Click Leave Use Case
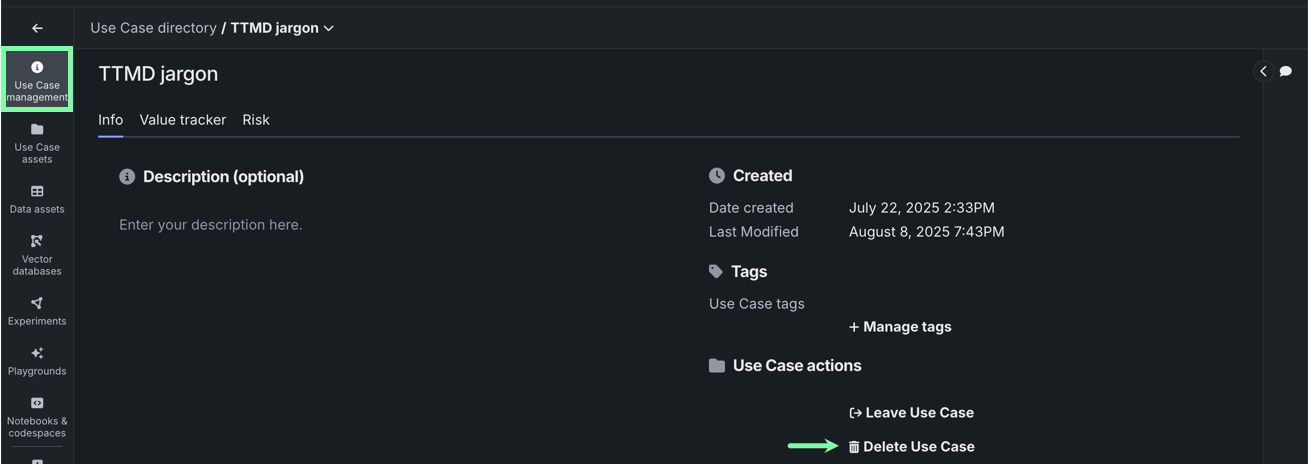The width and height of the screenshot is (1308, 464). click(x=911, y=413)
